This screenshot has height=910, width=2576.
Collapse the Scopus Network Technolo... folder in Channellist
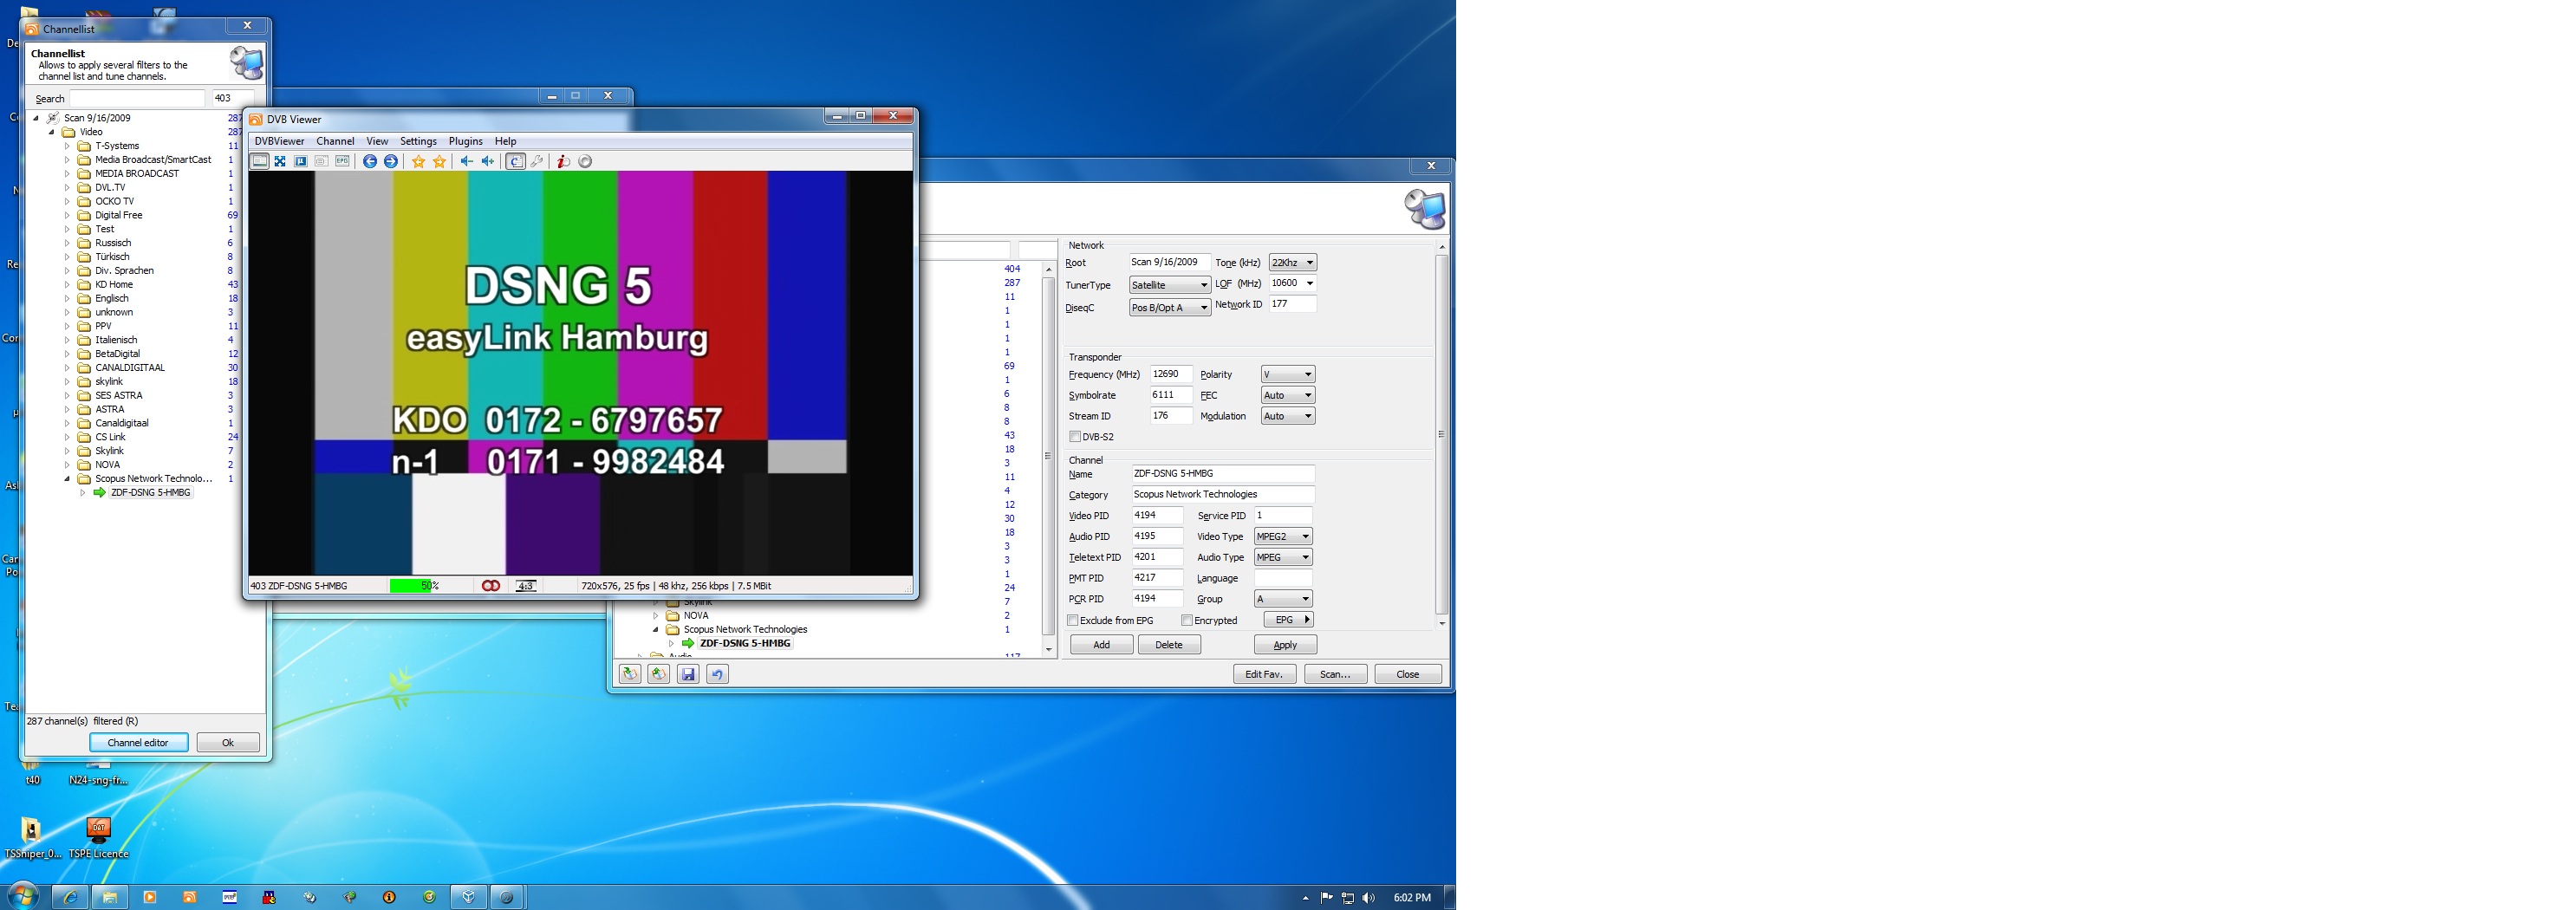pos(68,479)
